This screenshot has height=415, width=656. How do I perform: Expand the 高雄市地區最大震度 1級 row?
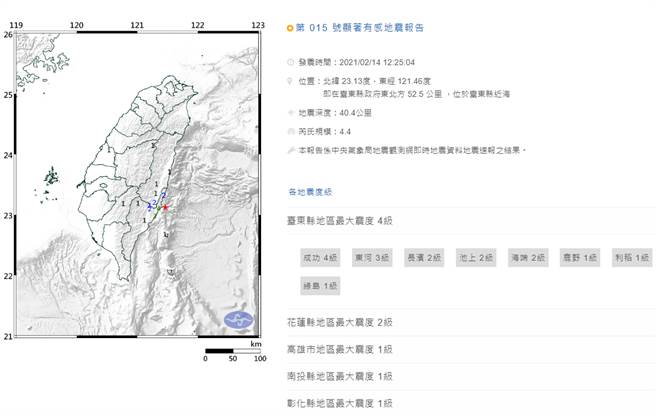[471, 349]
